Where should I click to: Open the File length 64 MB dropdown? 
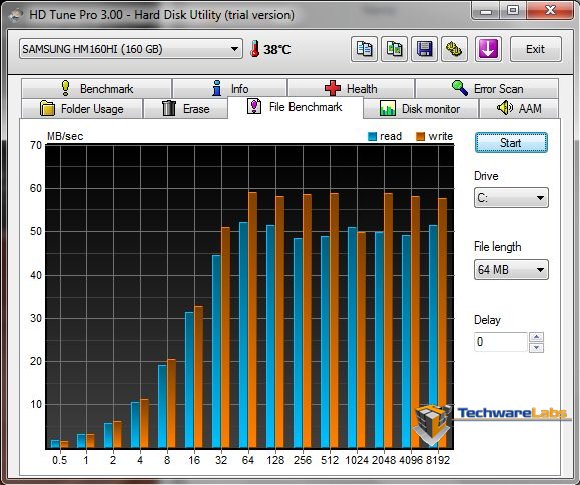511,270
